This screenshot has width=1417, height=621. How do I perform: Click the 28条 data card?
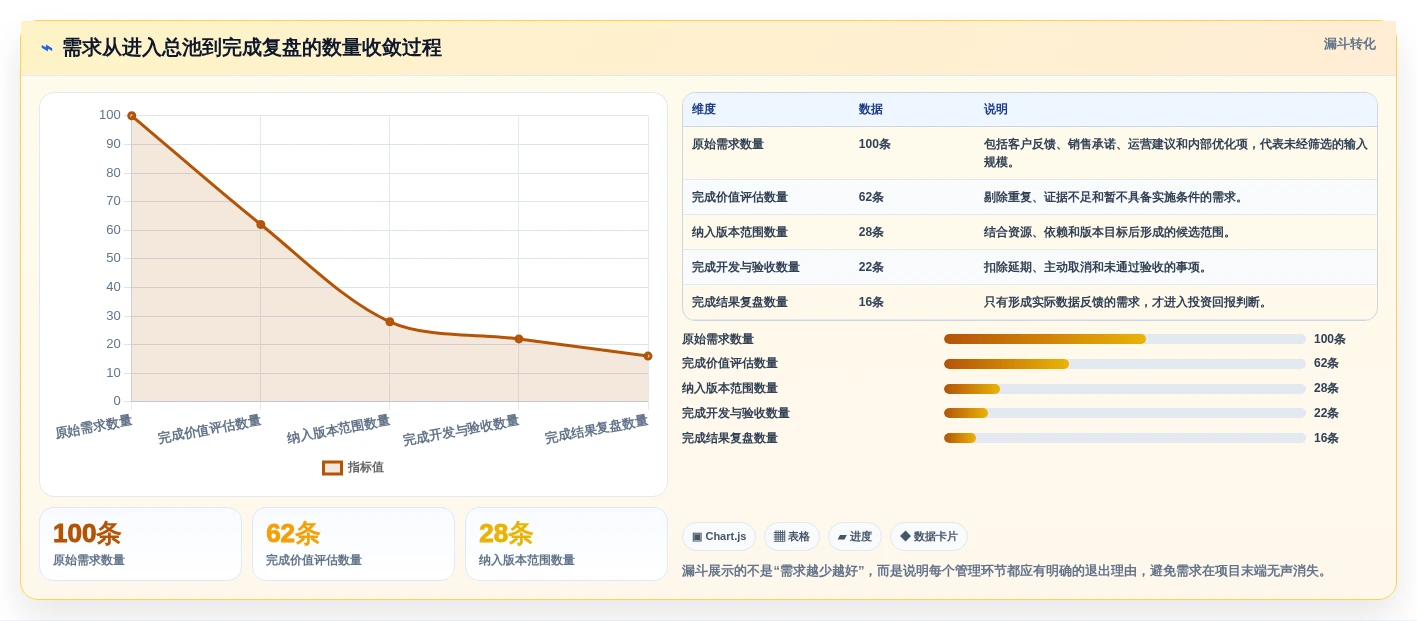point(566,544)
